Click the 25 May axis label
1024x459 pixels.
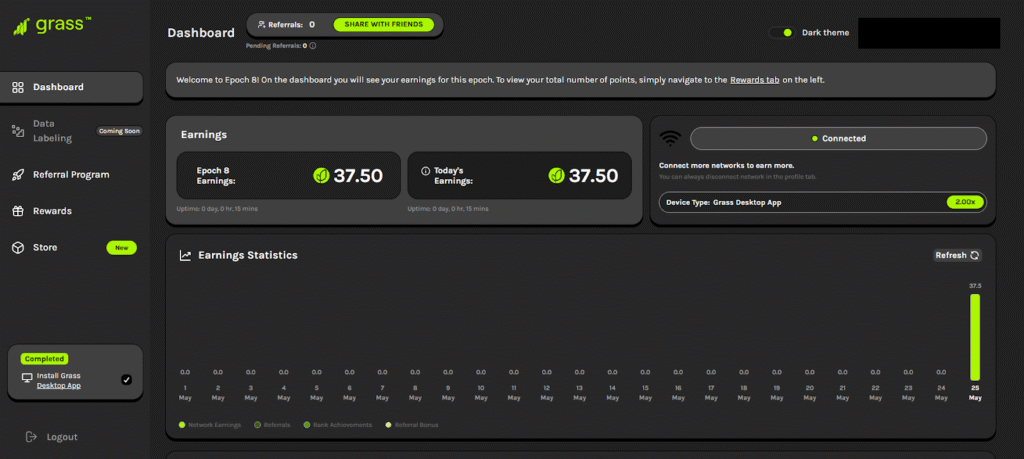click(975, 394)
